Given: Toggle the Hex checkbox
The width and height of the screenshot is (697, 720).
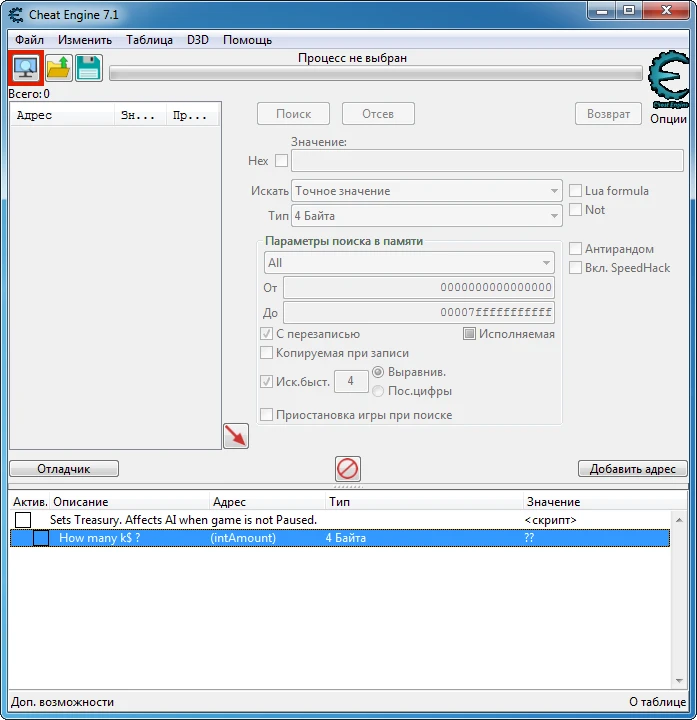Looking at the screenshot, I should tap(281, 161).
